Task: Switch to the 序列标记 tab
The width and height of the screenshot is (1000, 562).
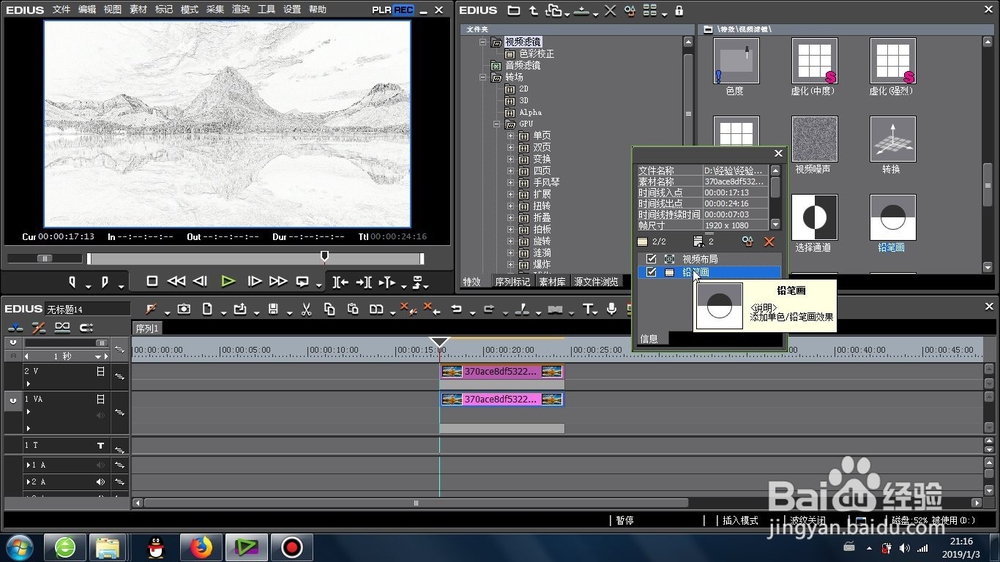Action: [x=512, y=282]
